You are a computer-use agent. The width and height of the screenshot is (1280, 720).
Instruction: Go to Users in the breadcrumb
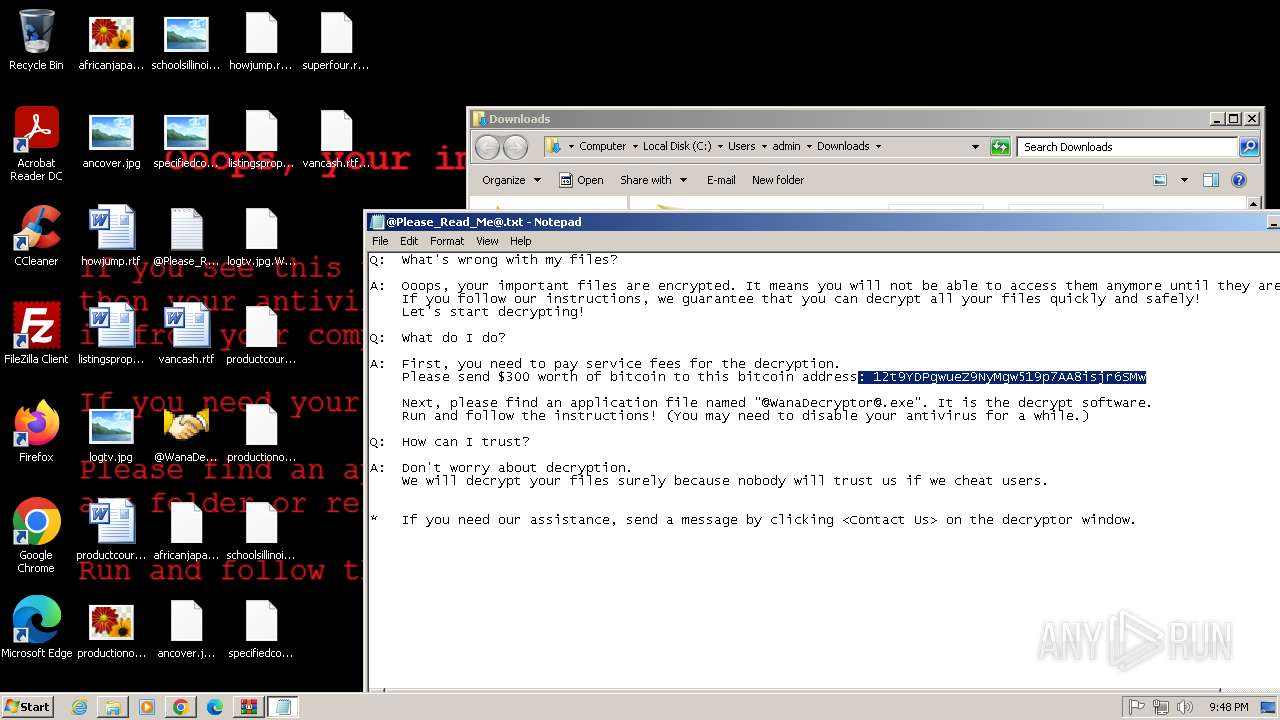tap(742, 146)
